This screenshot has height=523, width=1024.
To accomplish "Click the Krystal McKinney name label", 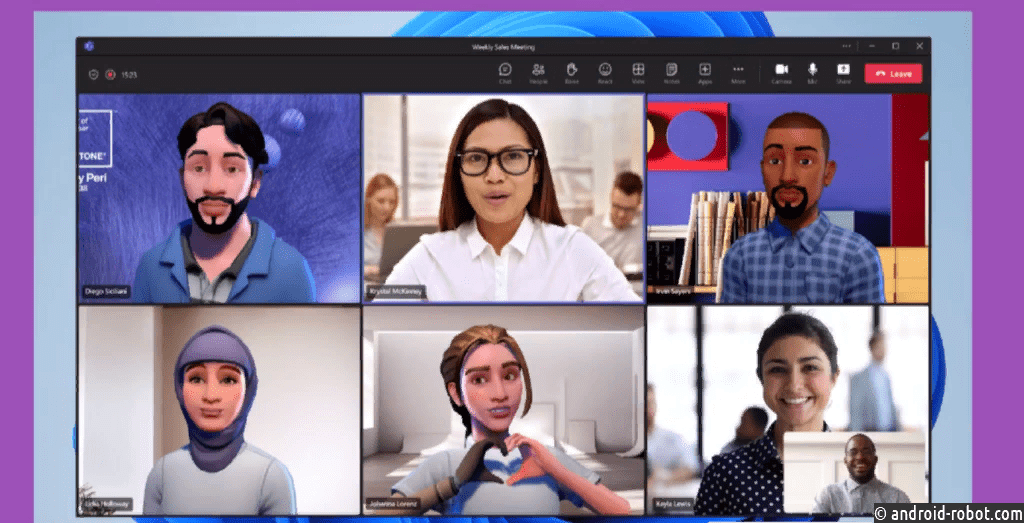I will pyautogui.click(x=396, y=291).
